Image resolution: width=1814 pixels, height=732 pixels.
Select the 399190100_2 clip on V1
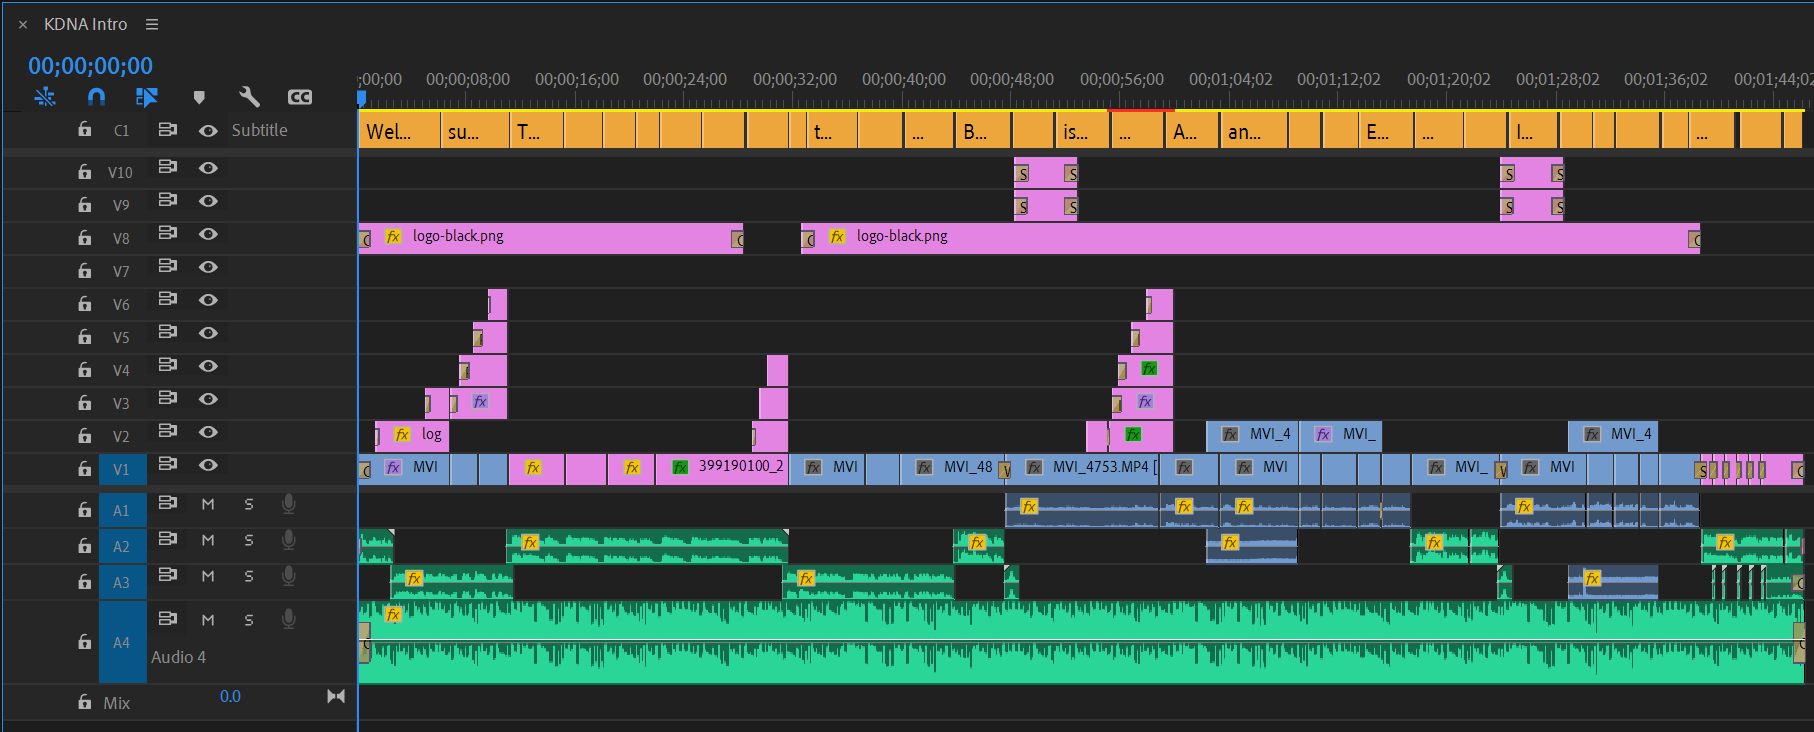pyautogui.click(x=722, y=468)
